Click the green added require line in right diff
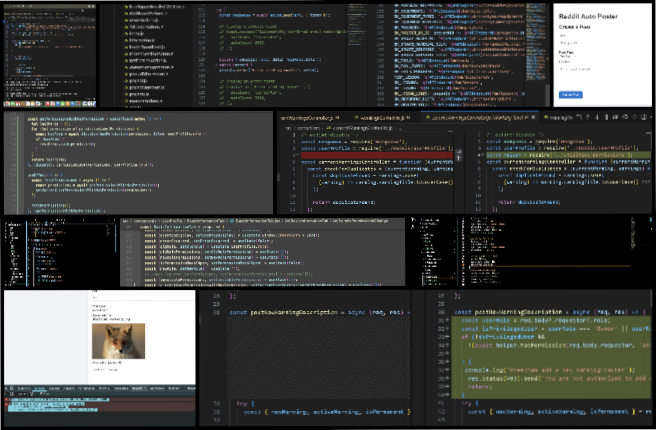 pos(568,155)
